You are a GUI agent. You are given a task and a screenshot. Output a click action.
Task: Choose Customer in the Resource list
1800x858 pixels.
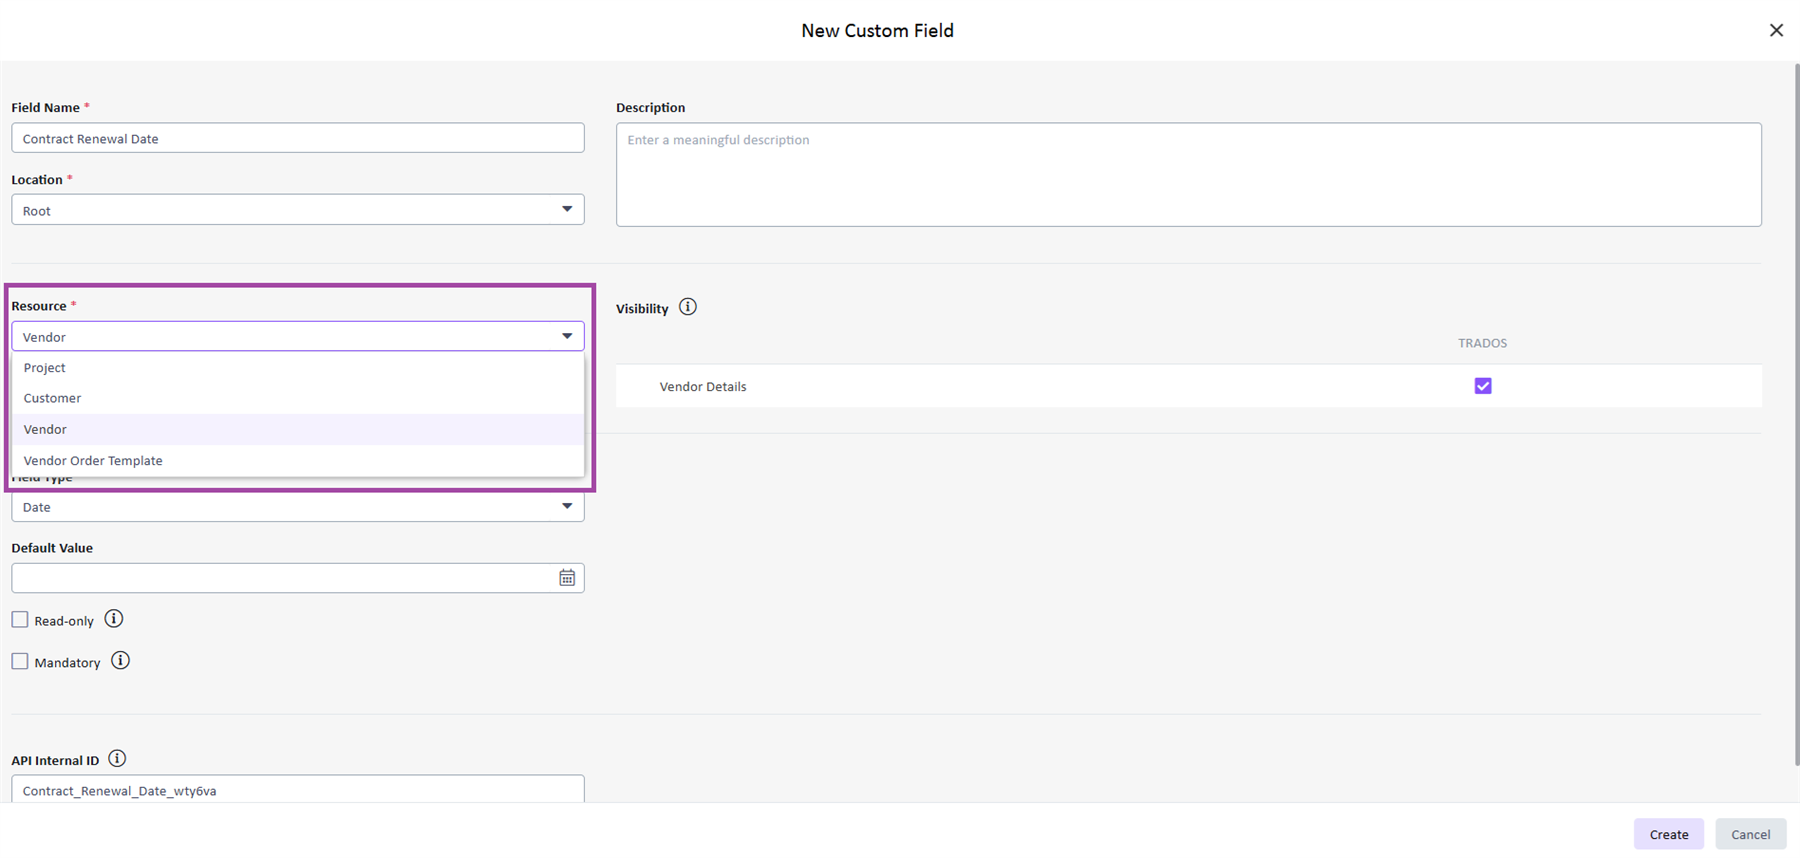click(53, 398)
